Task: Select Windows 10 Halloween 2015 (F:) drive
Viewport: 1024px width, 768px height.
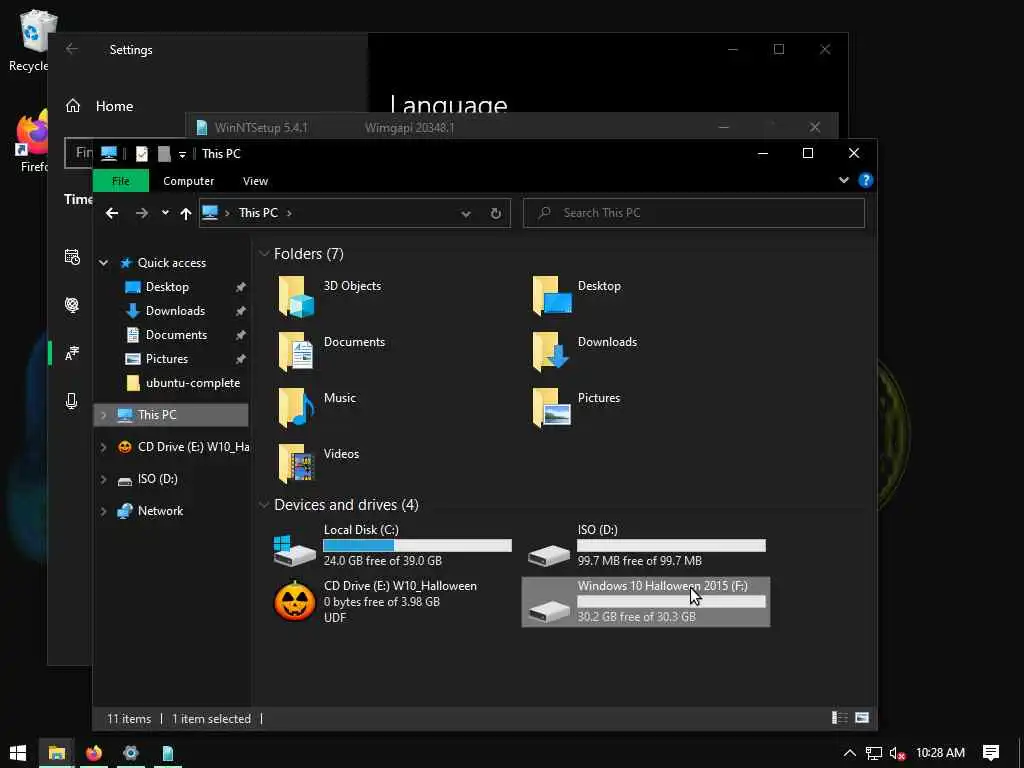Action: coord(646,601)
